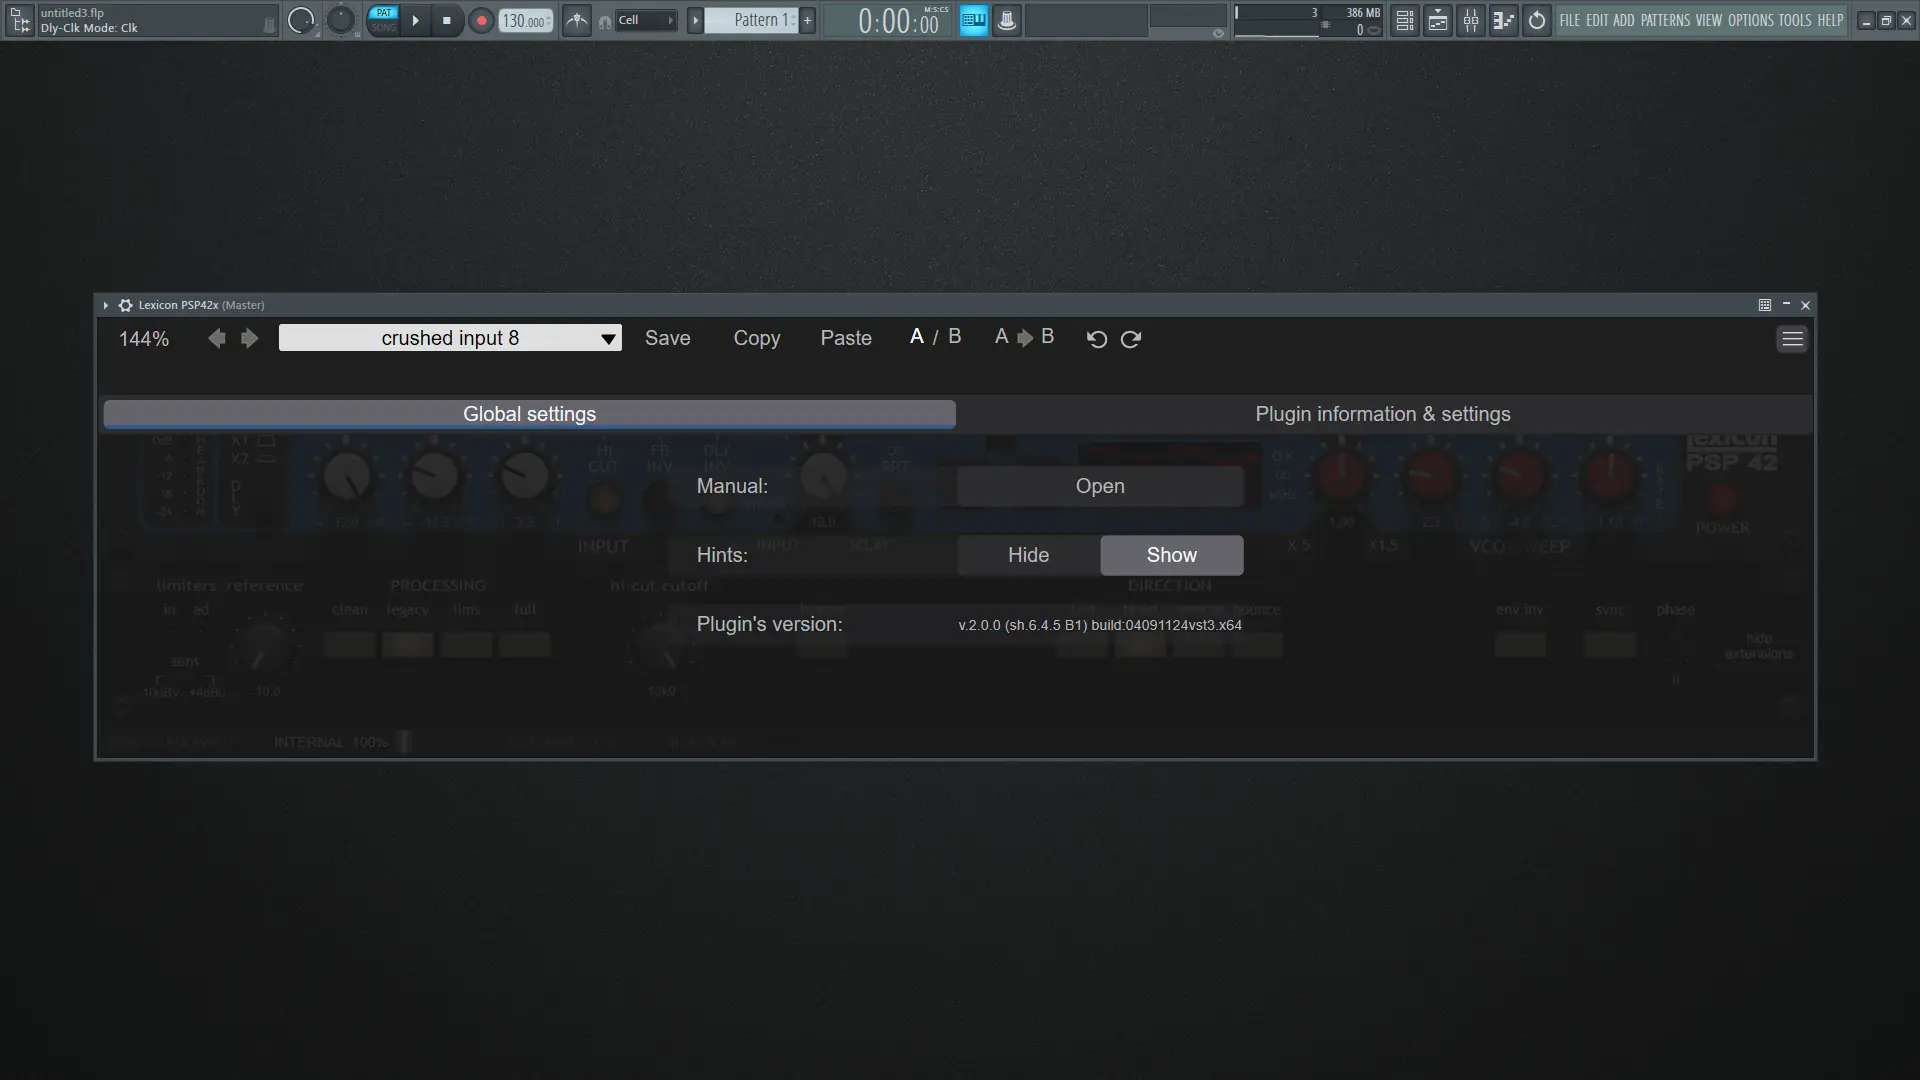Set hints to Hide

pyautogui.click(x=1028, y=555)
